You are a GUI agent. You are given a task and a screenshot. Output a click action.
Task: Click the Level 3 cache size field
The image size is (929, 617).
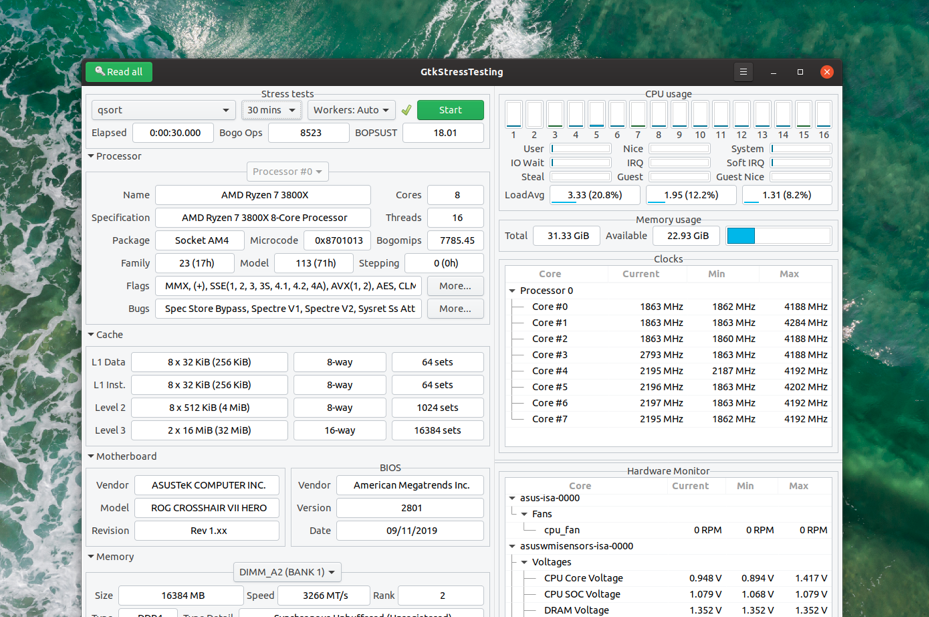pos(209,430)
